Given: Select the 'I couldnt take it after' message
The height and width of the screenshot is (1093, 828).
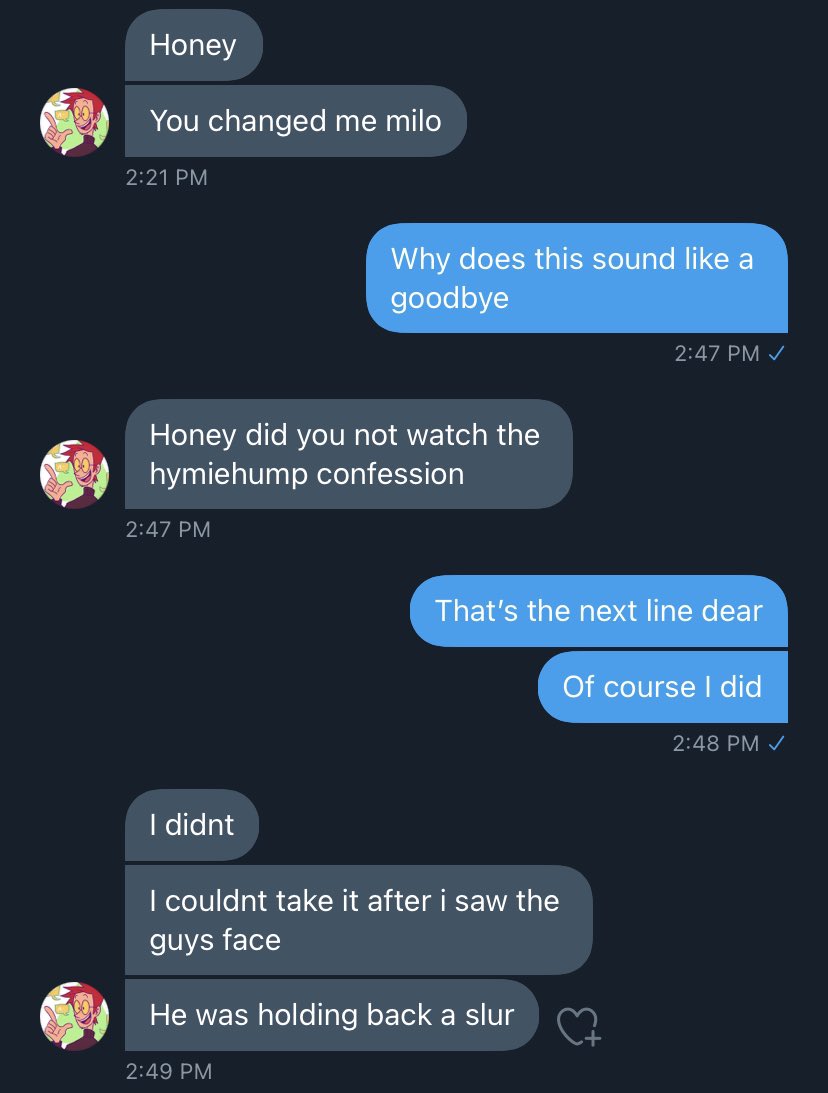Looking at the screenshot, I should [x=358, y=920].
